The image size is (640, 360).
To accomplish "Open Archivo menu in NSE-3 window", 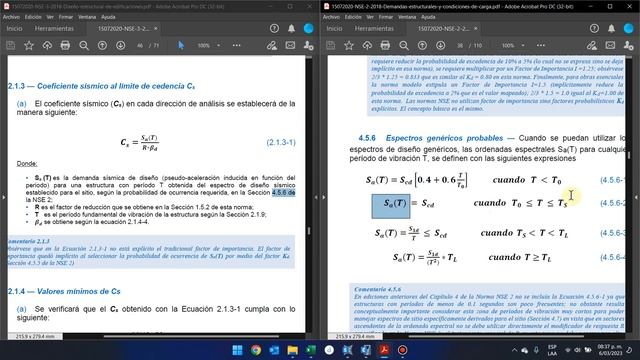I will [11, 17].
